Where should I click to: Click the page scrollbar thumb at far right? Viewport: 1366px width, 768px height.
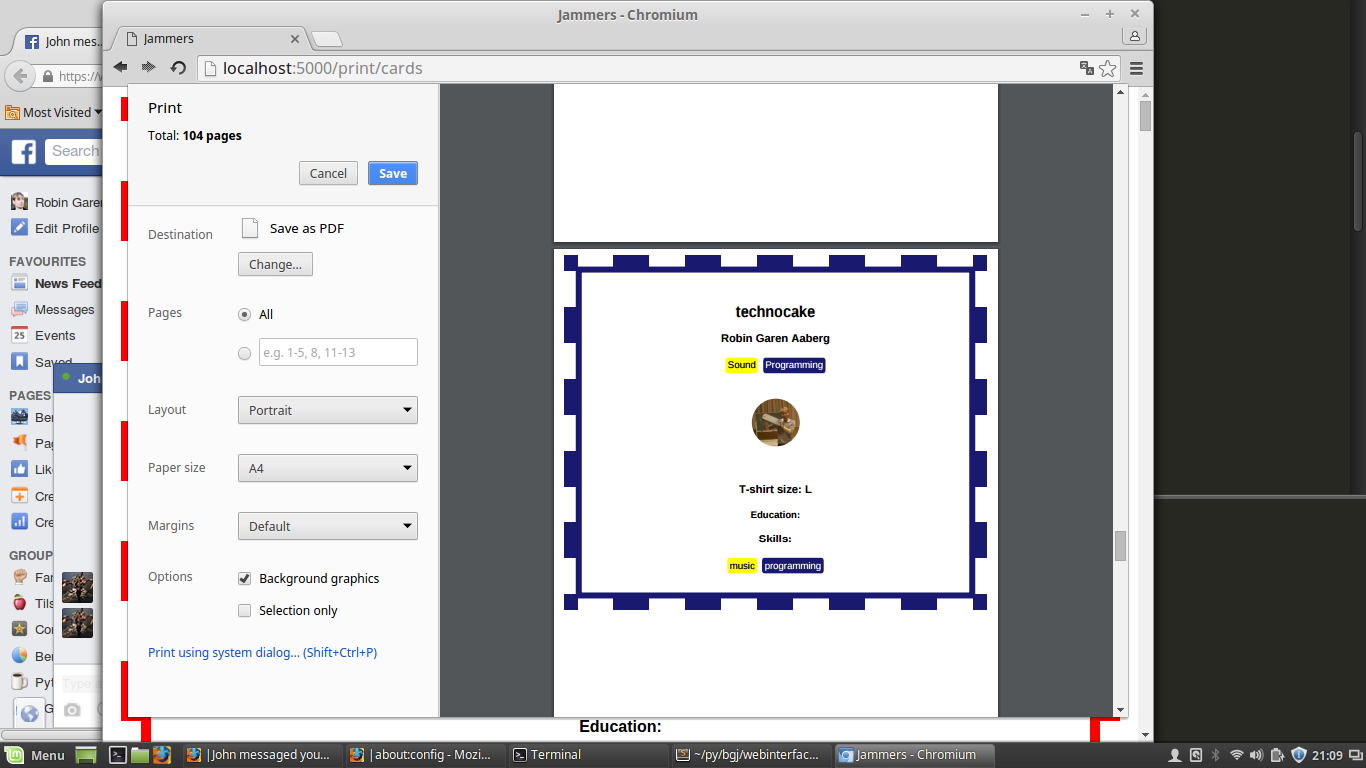click(1145, 115)
